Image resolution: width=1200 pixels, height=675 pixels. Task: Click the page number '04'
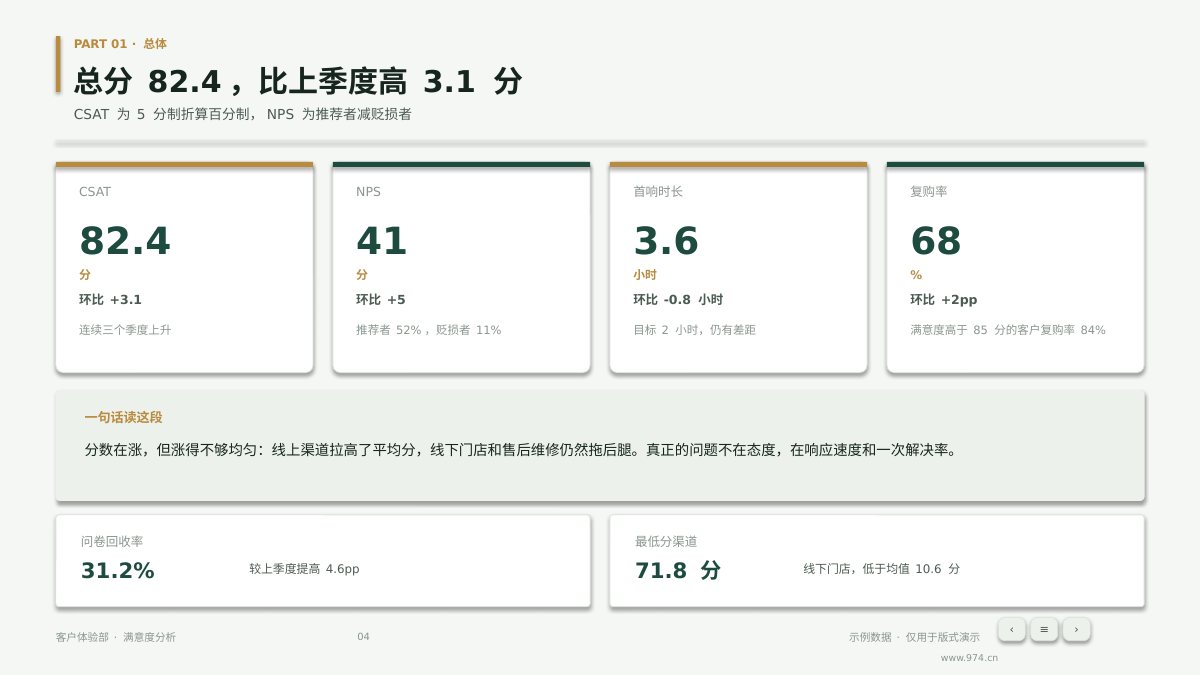363,636
